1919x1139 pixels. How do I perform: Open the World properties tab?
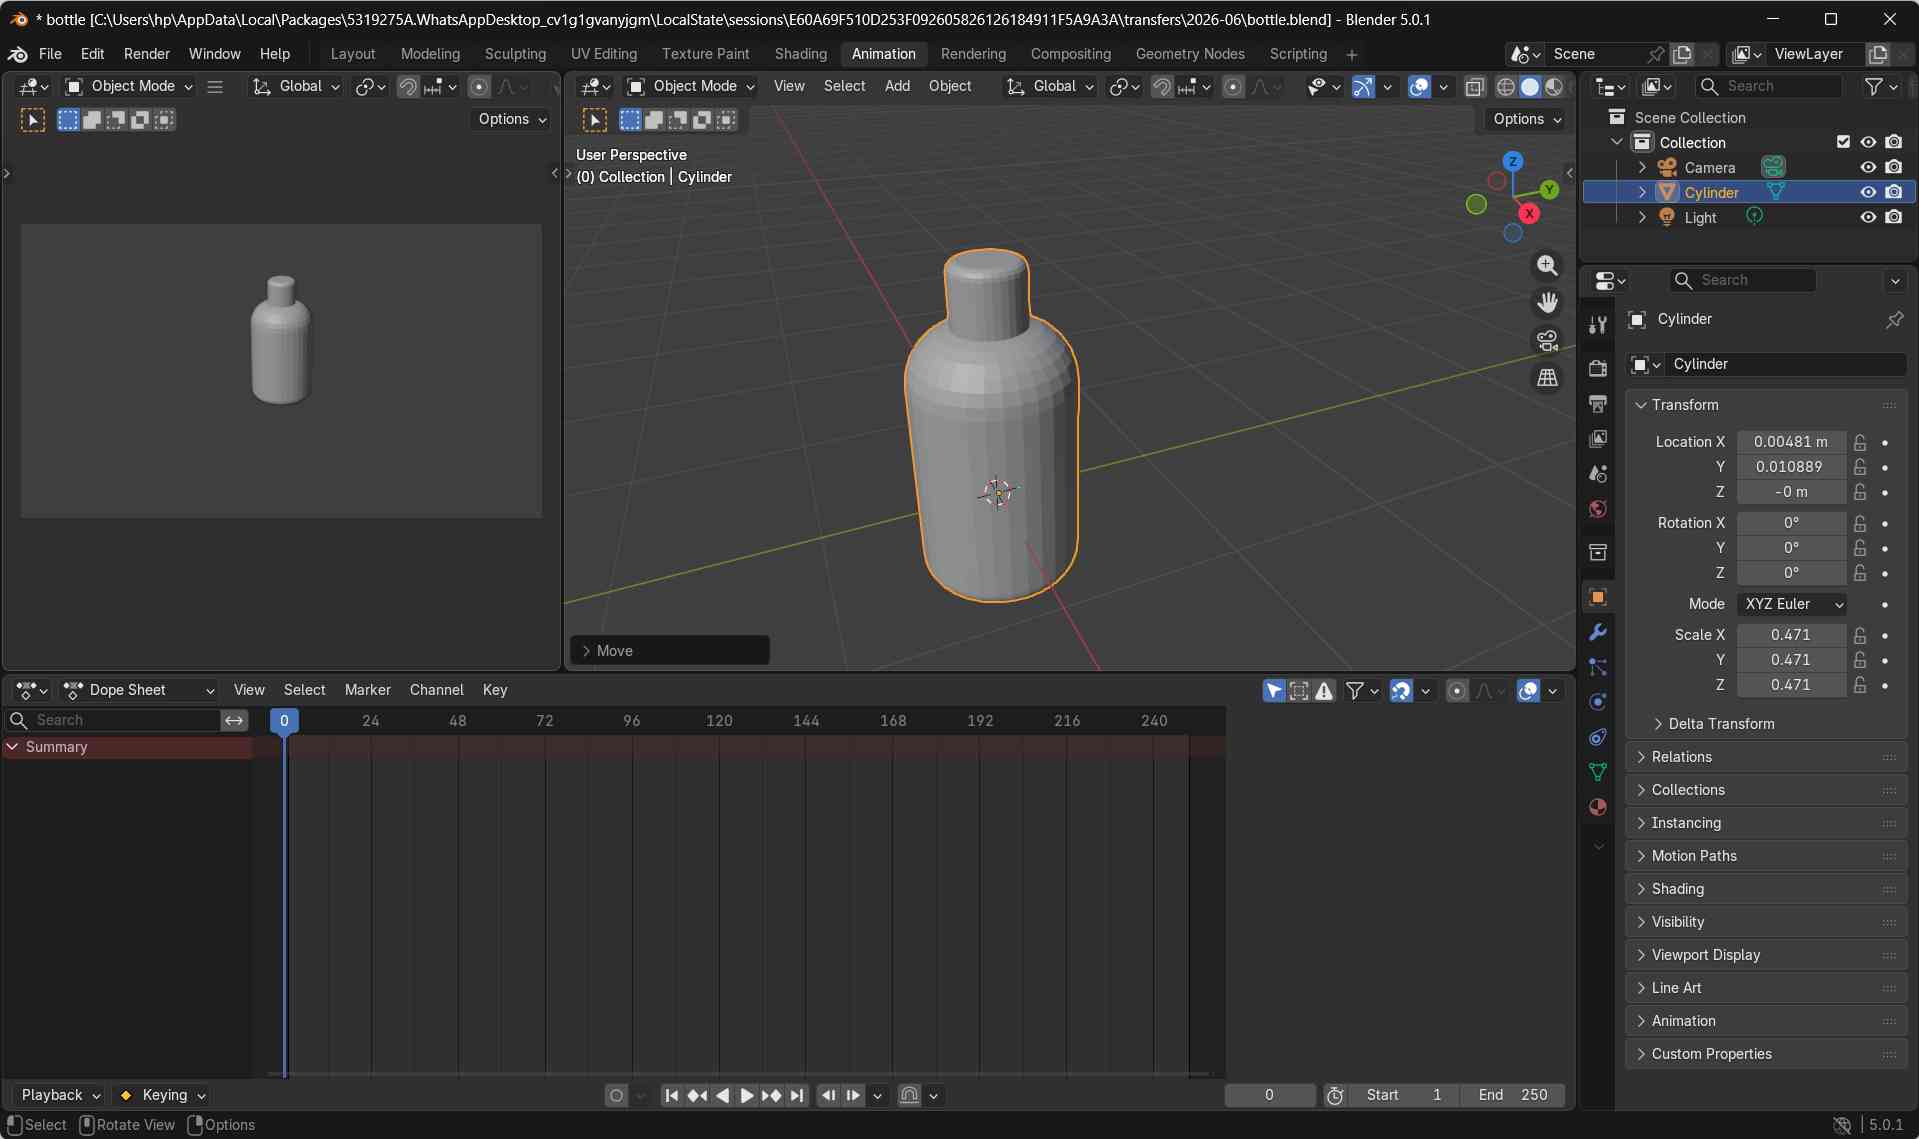click(x=1597, y=509)
